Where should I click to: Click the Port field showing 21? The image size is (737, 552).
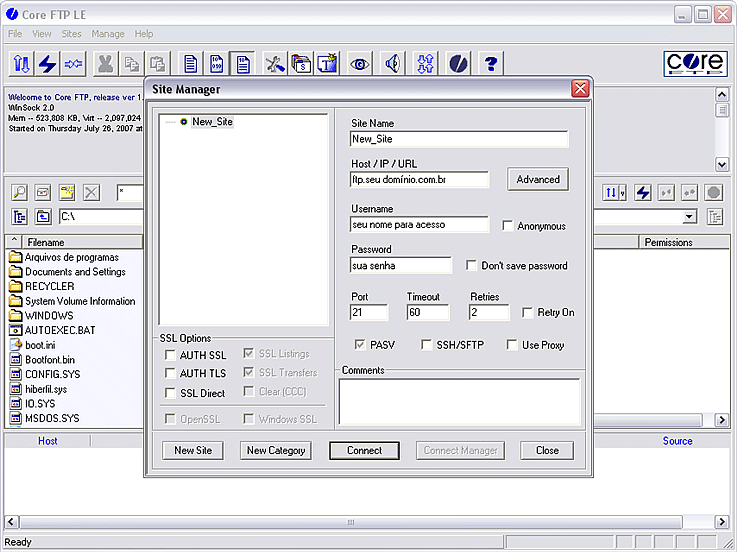coord(369,312)
